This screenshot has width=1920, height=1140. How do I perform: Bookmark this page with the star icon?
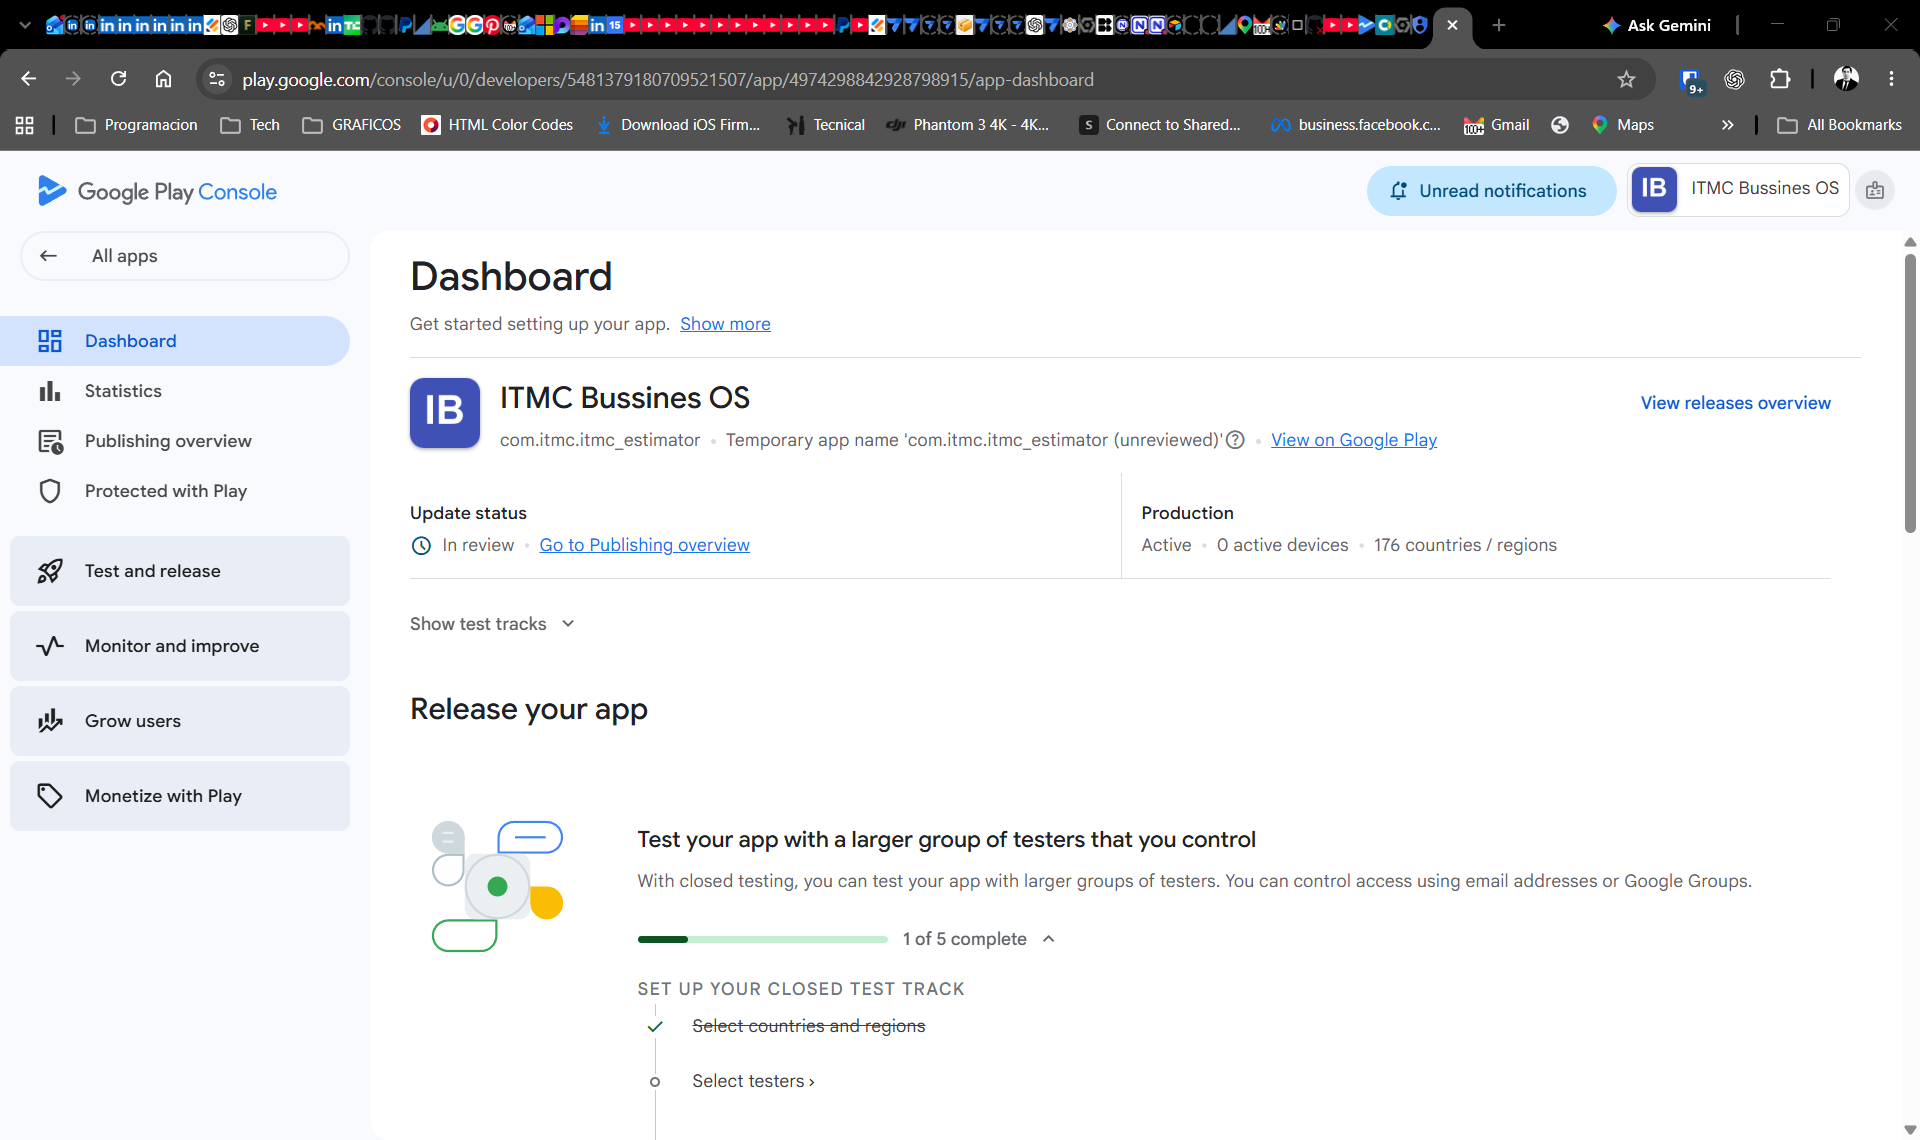(1626, 79)
